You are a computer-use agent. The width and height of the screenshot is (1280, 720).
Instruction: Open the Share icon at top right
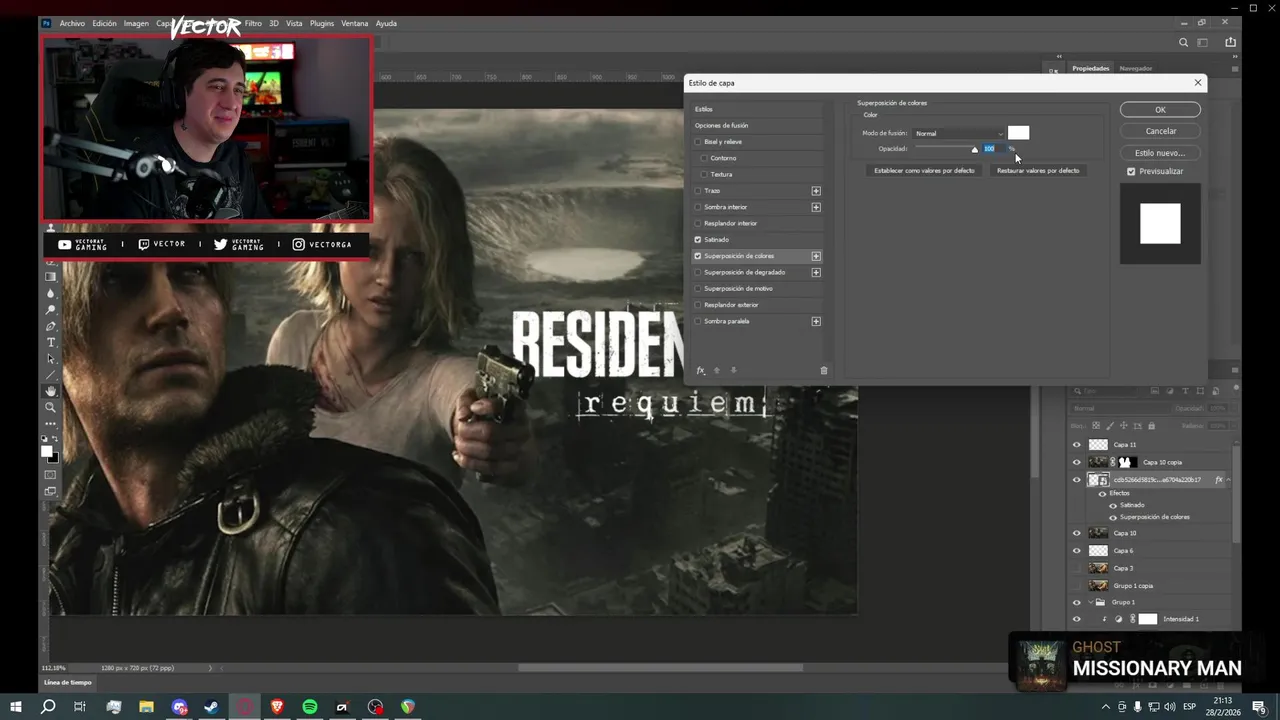point(1231,42)
